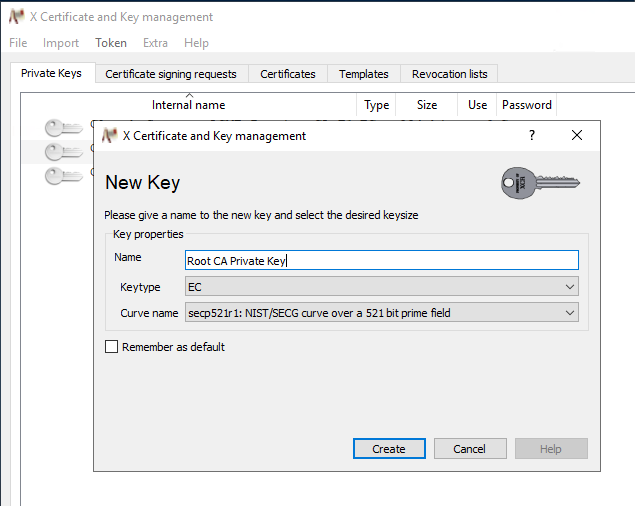This screenshot has height=506, width=635.
Task: Enable the Remember as default checkbox
Action: click(111, 347)
